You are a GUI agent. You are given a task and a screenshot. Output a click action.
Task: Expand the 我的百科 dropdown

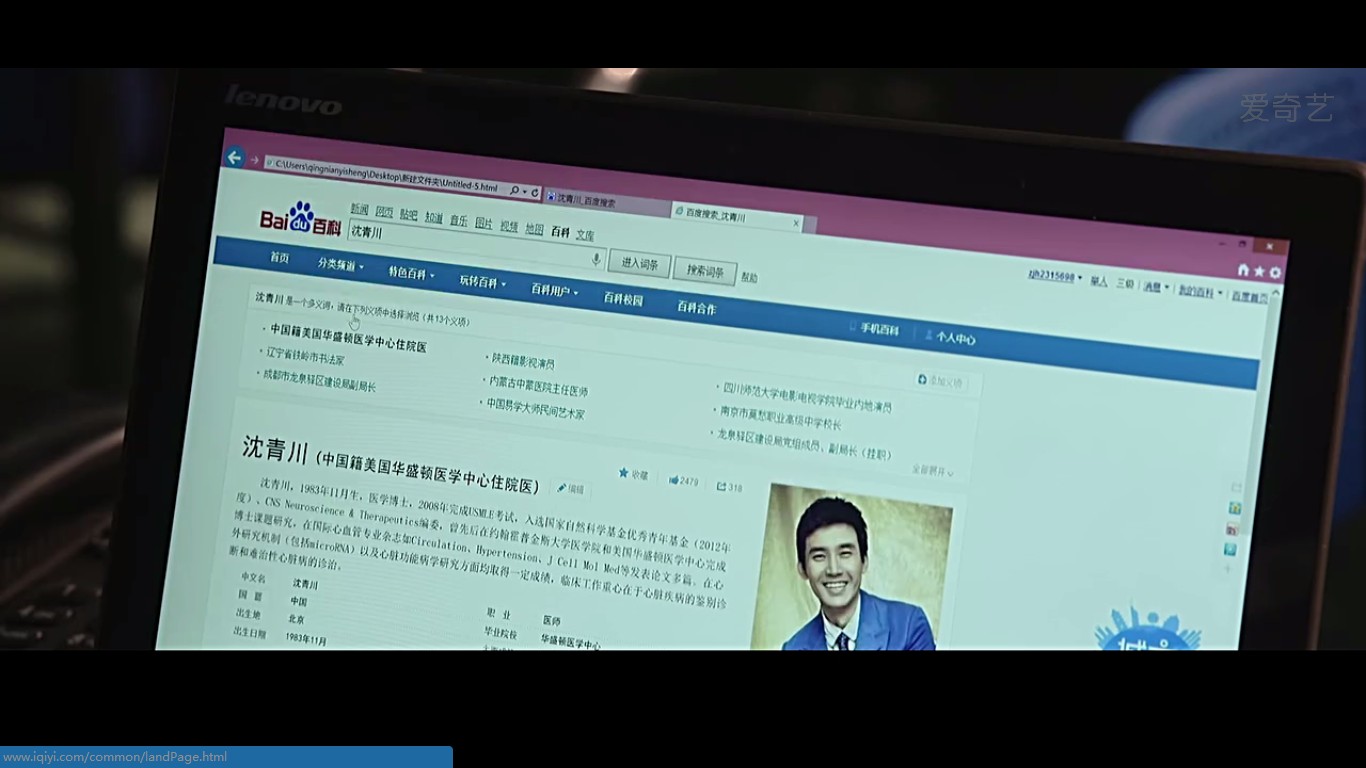point(1199,292)
